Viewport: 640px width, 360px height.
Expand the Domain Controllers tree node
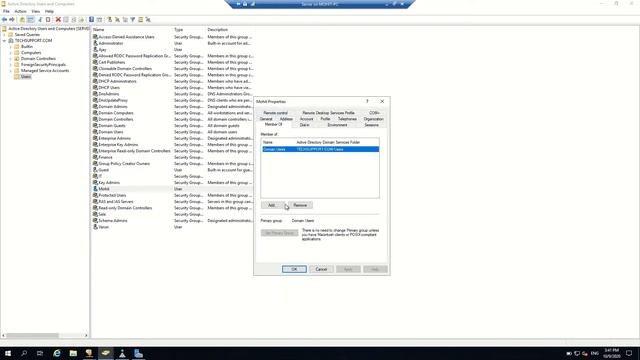point(11,59)
